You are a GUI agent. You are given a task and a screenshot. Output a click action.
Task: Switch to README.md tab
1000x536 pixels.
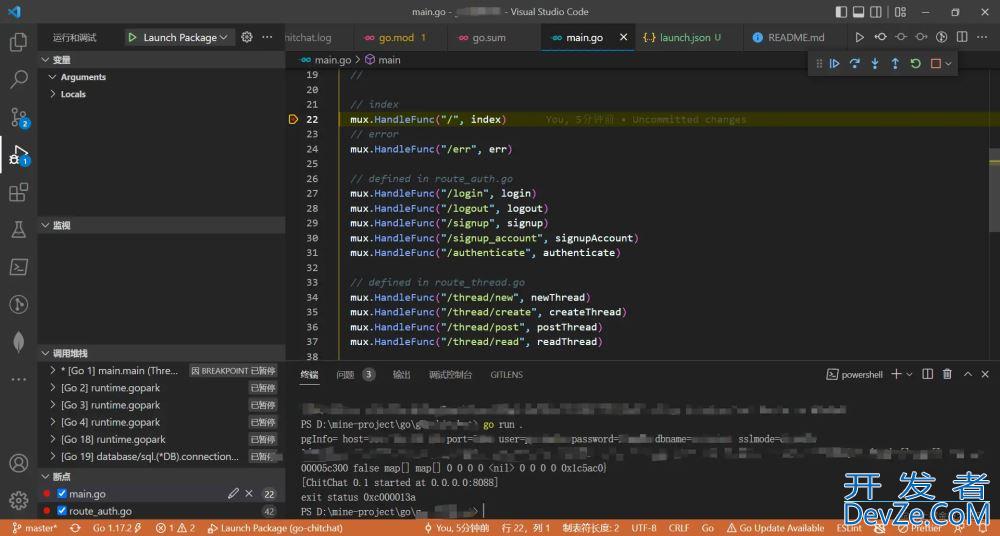(x=796, y=38)
